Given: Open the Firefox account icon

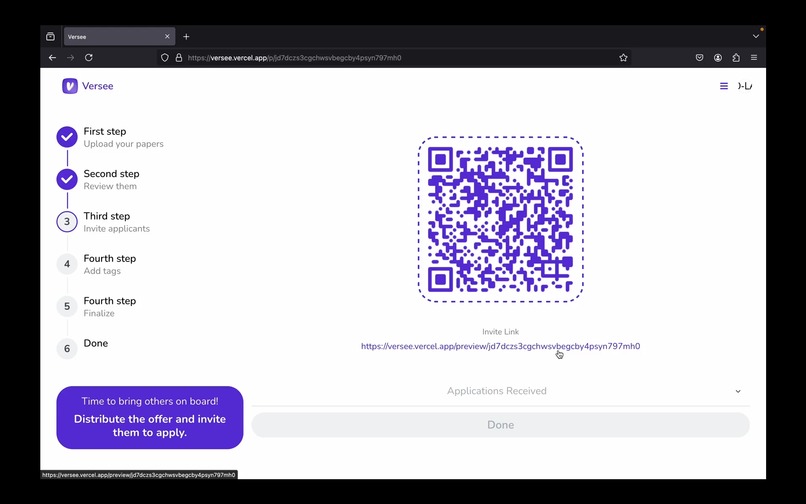Looking at the screenshot, I should click(718, 58).
